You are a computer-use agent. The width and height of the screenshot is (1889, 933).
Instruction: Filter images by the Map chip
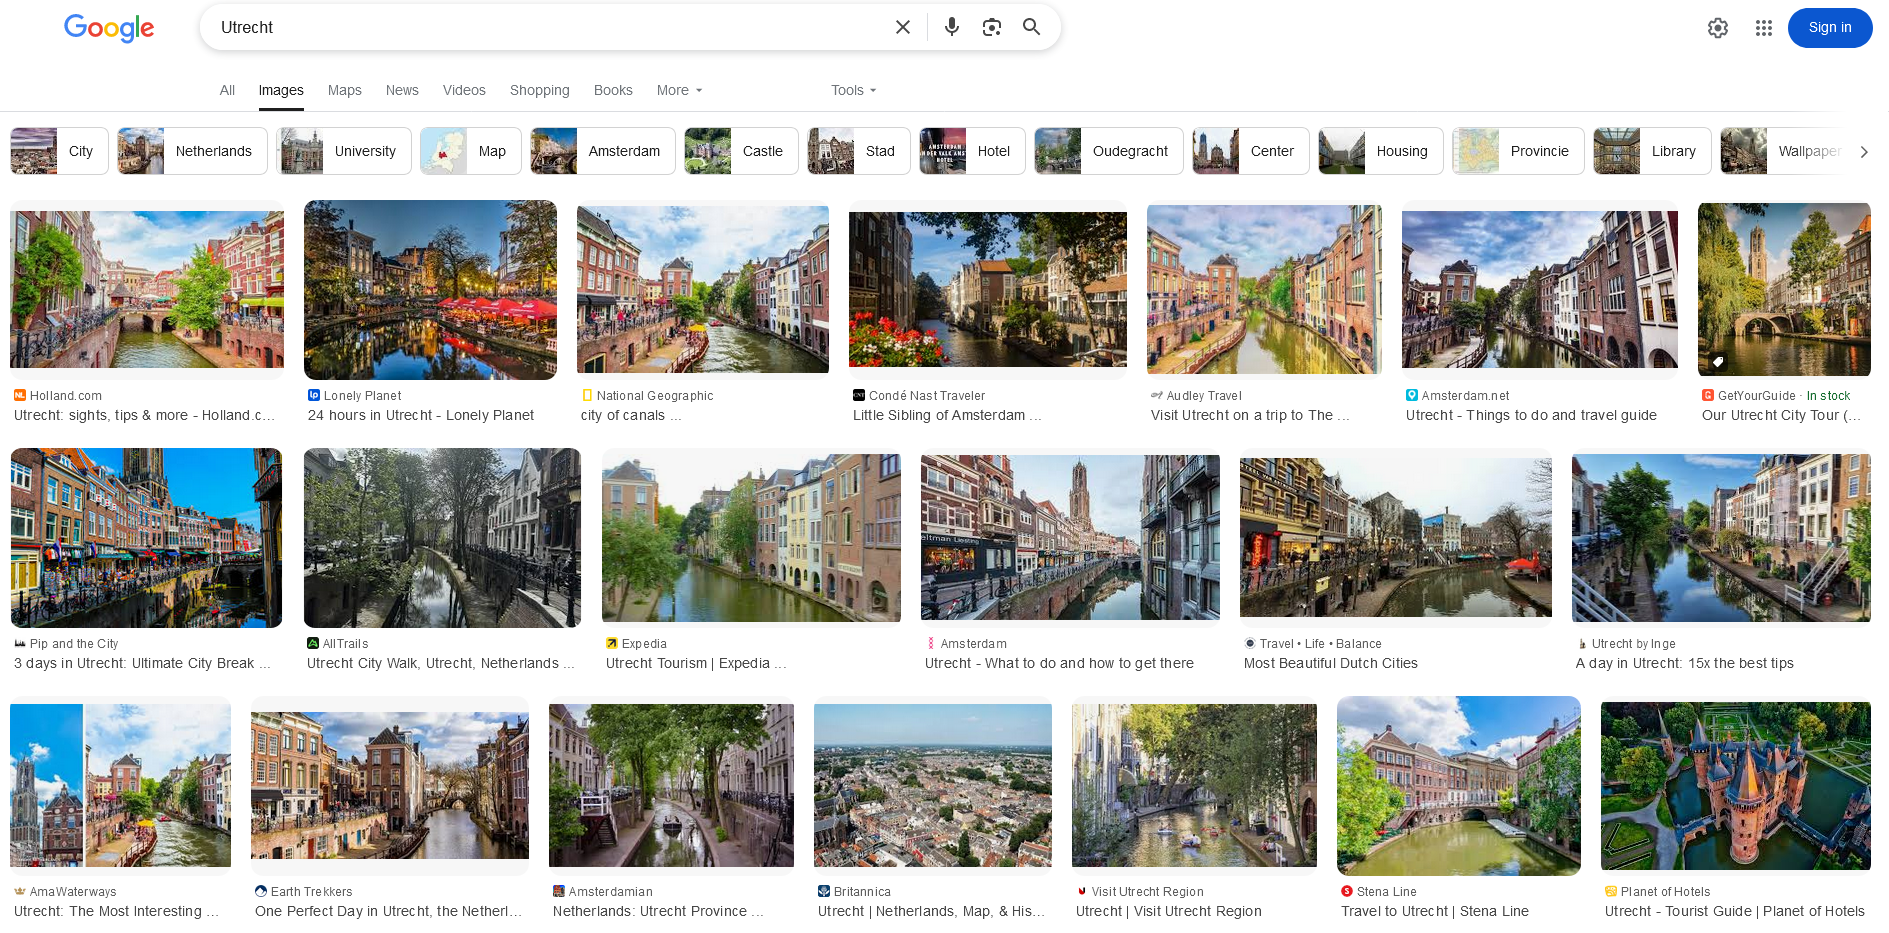click(x=471, y=151)
